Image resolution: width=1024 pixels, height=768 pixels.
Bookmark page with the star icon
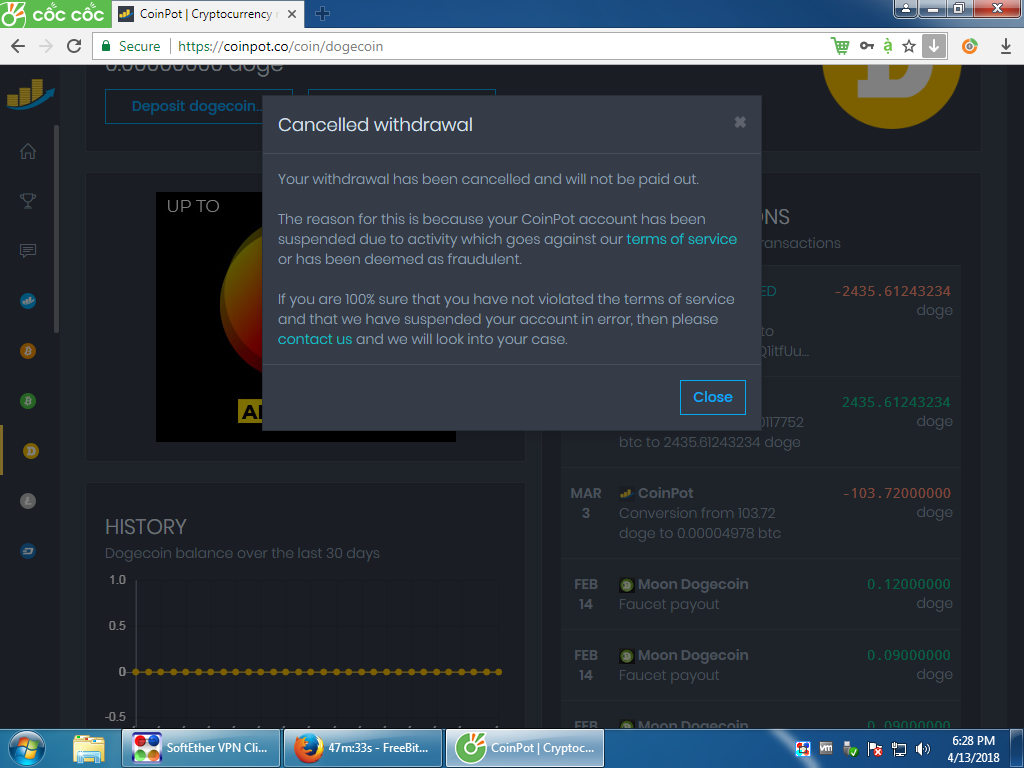pos(908,46)
